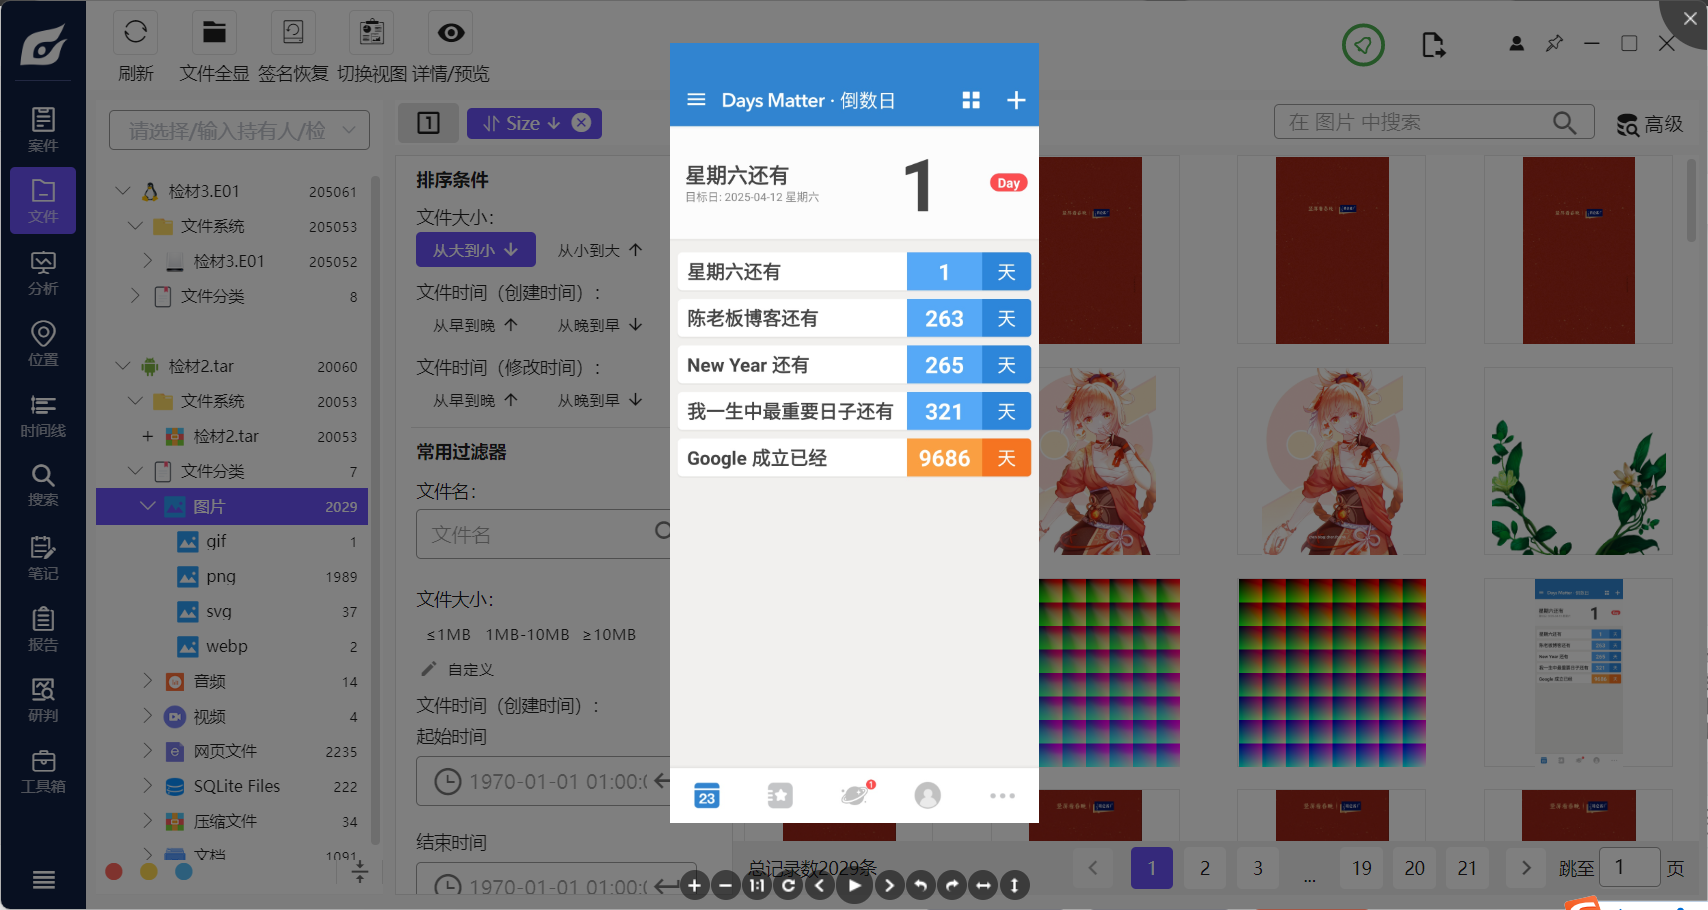
Task: Open the 搜索 sidebar section
Action: pyautogui.click(x=43, y=485)
